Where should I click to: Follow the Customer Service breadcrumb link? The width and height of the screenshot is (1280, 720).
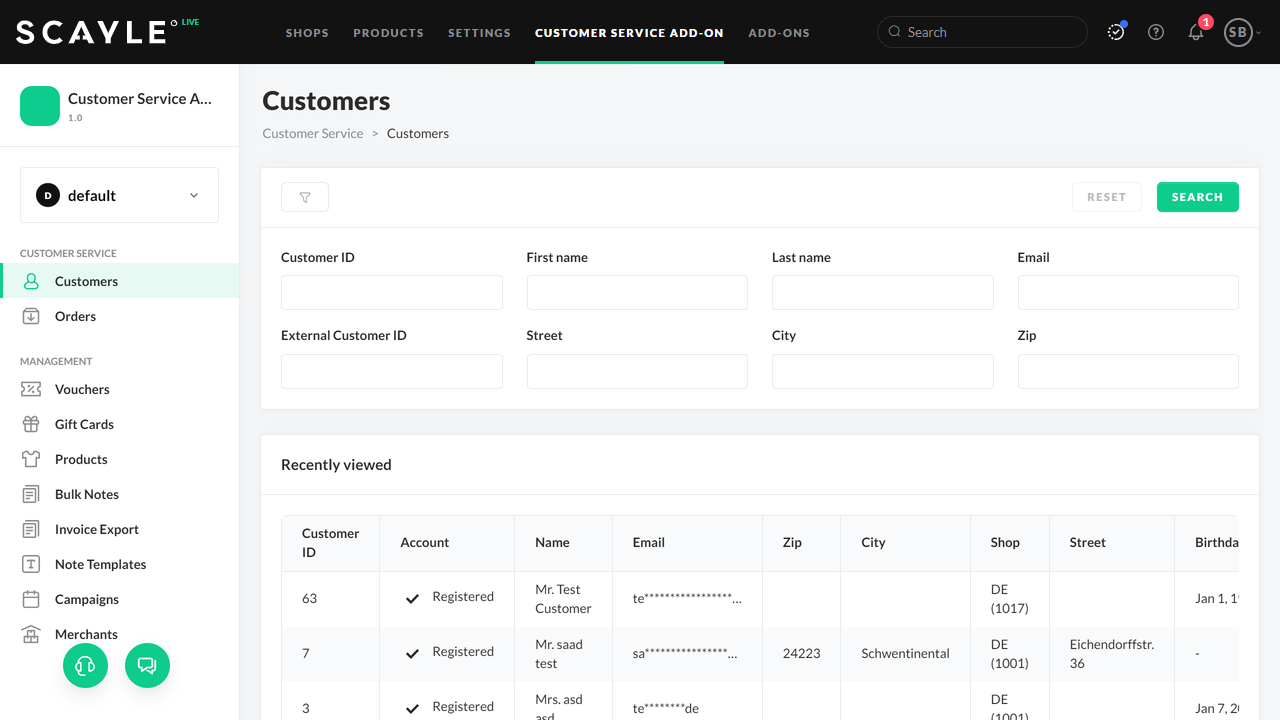313,133
